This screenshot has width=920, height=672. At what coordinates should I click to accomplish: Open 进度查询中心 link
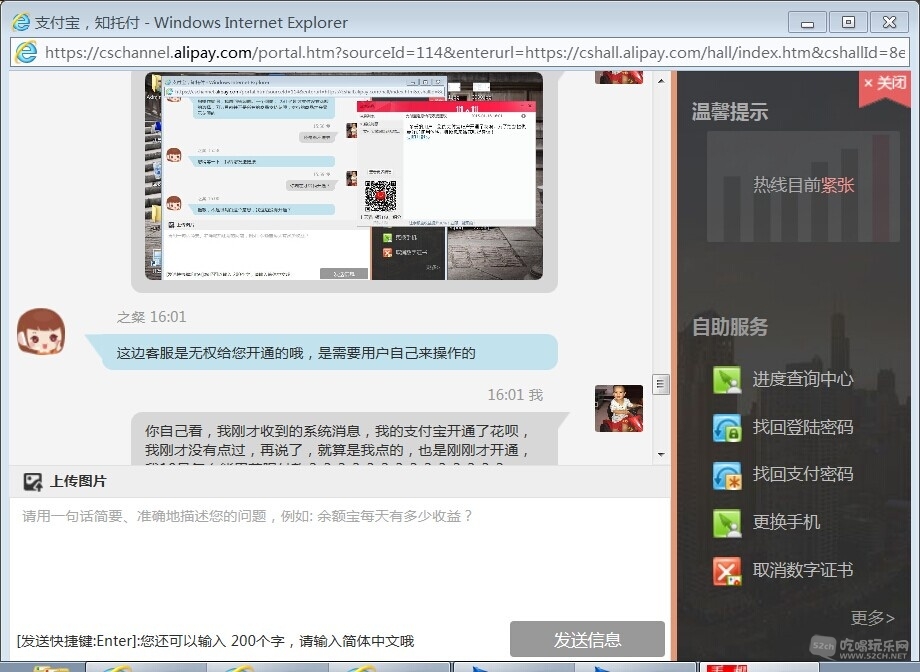click(x=803, y=379)
